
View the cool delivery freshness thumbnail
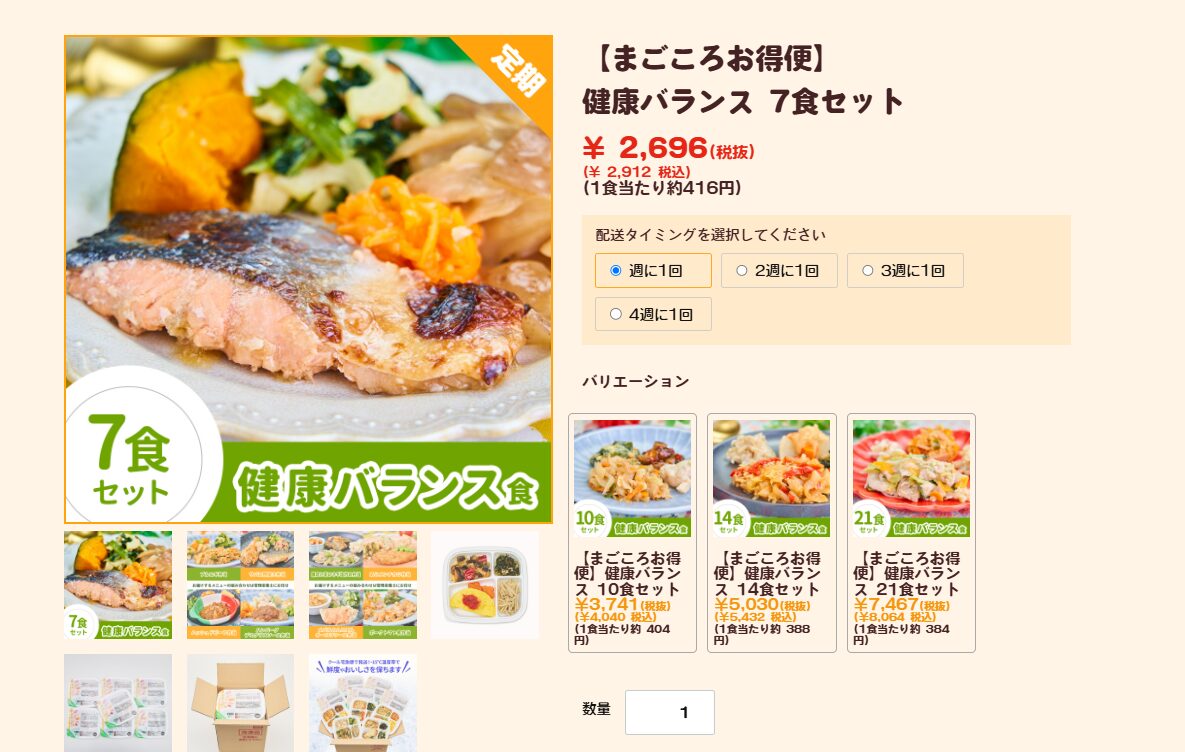[x=363, y=703]
